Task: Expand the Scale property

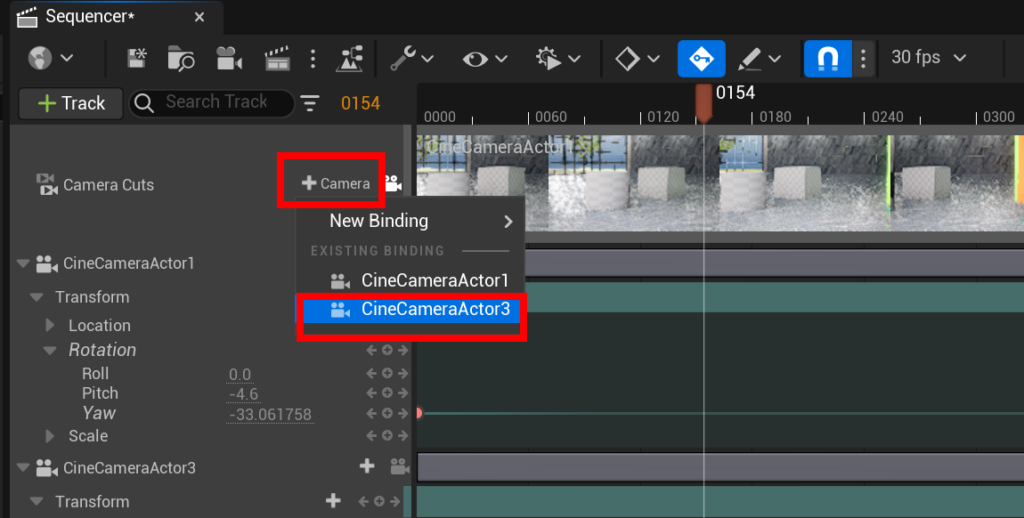Action: click(50, 436)
